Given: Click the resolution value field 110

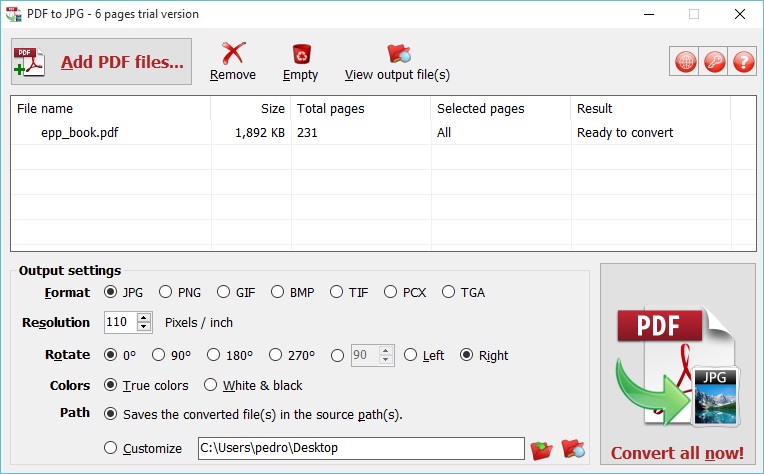Looking at the screenshot, I should tap(120, 322).
